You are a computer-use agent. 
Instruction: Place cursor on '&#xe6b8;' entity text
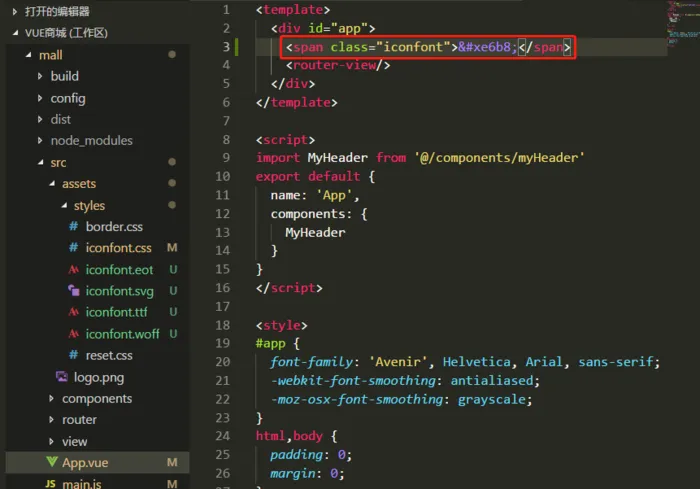click(488, 46)
